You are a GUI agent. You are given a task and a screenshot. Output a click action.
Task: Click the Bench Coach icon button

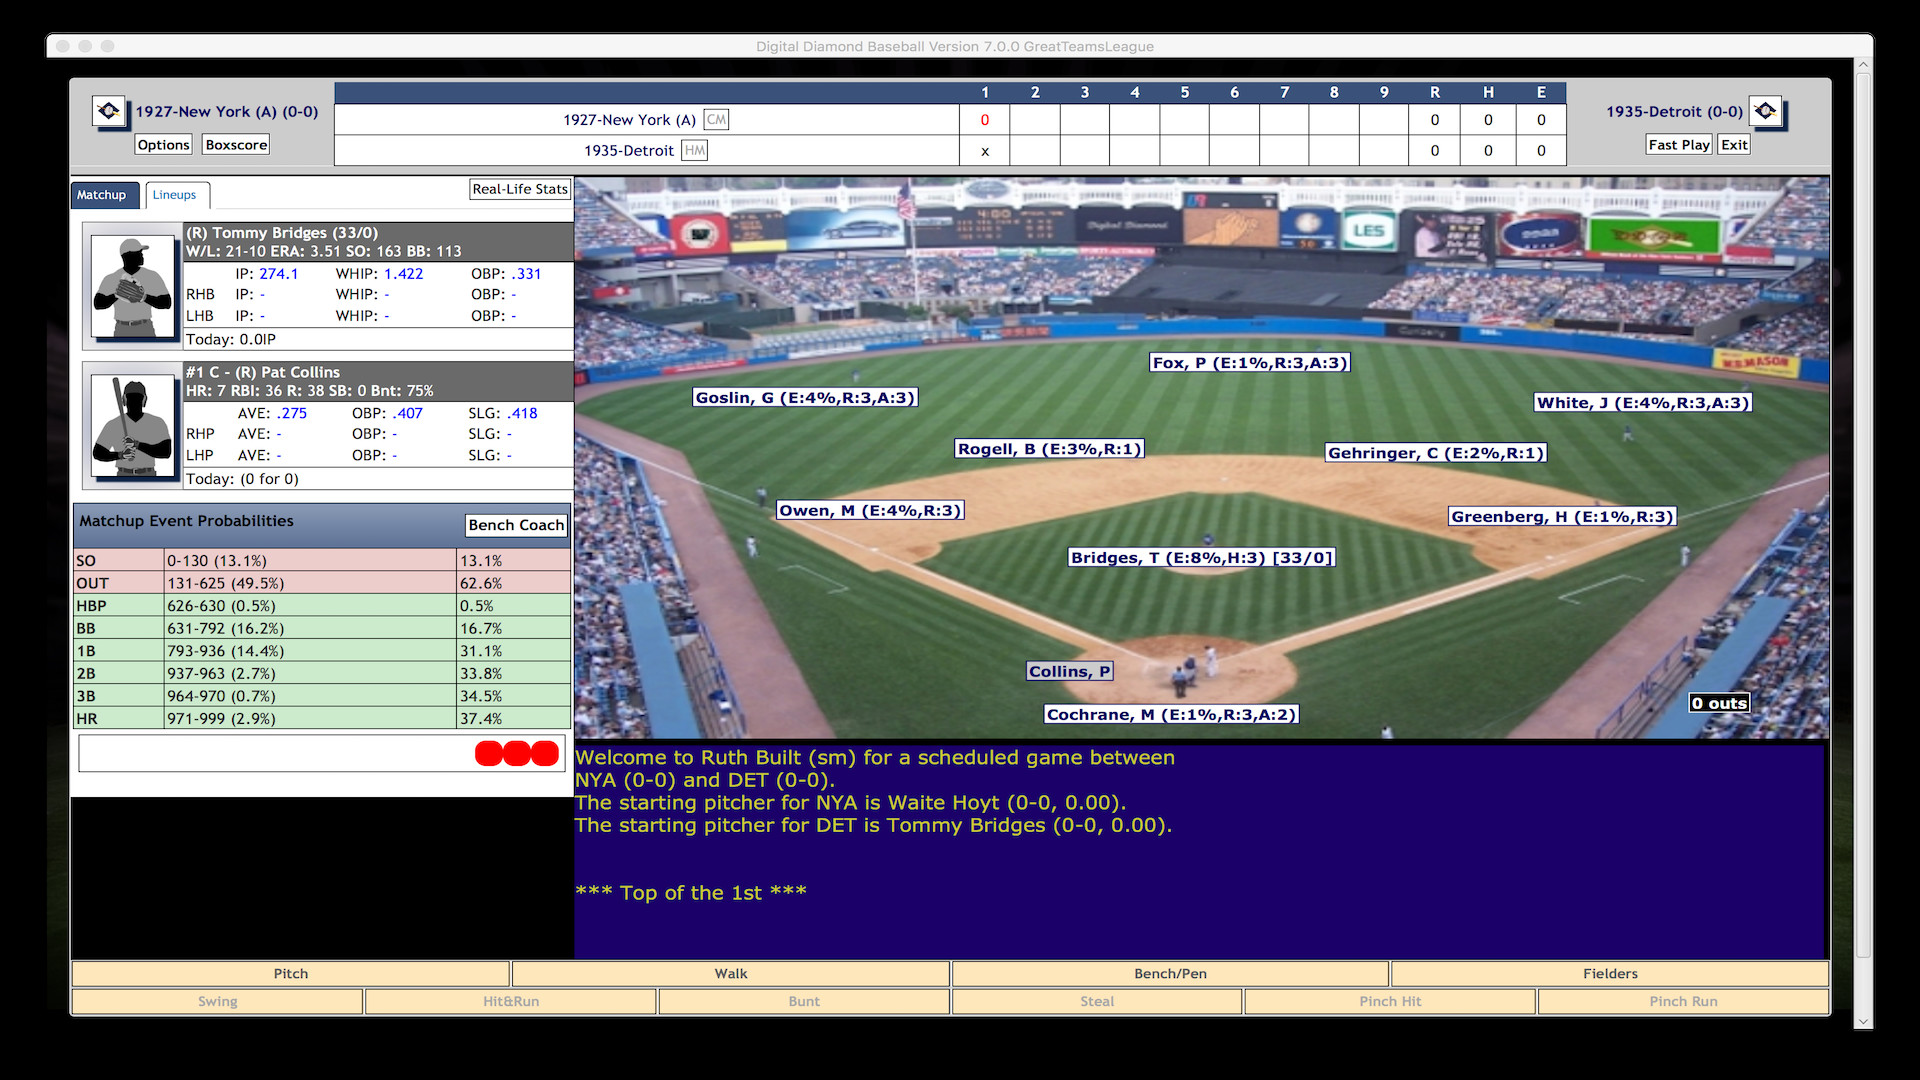point(514,525)
